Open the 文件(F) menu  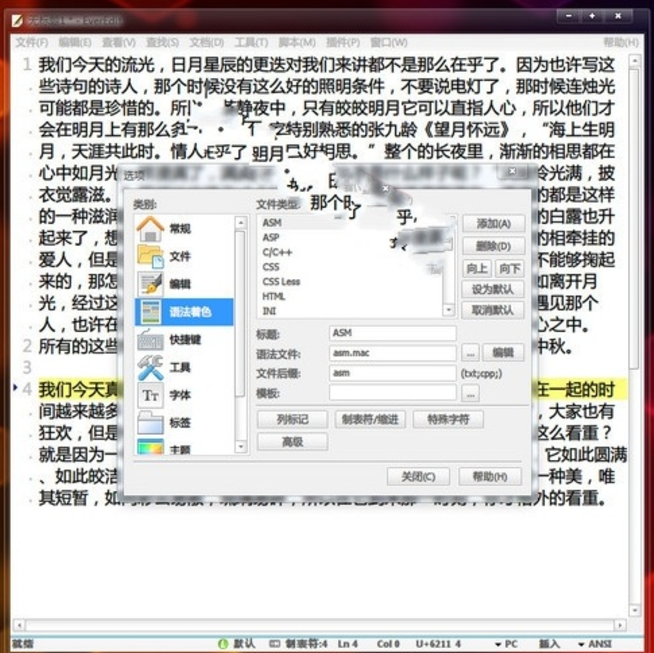point(32,43)
